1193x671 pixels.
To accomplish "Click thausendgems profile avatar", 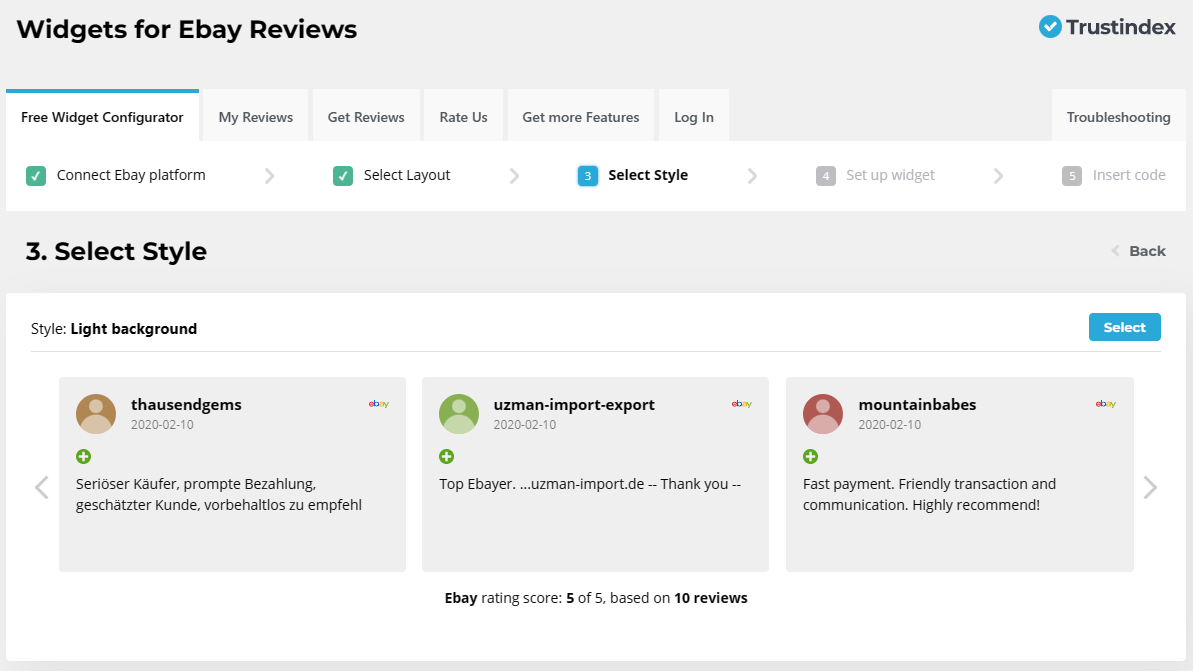I will tap(96, 414).
